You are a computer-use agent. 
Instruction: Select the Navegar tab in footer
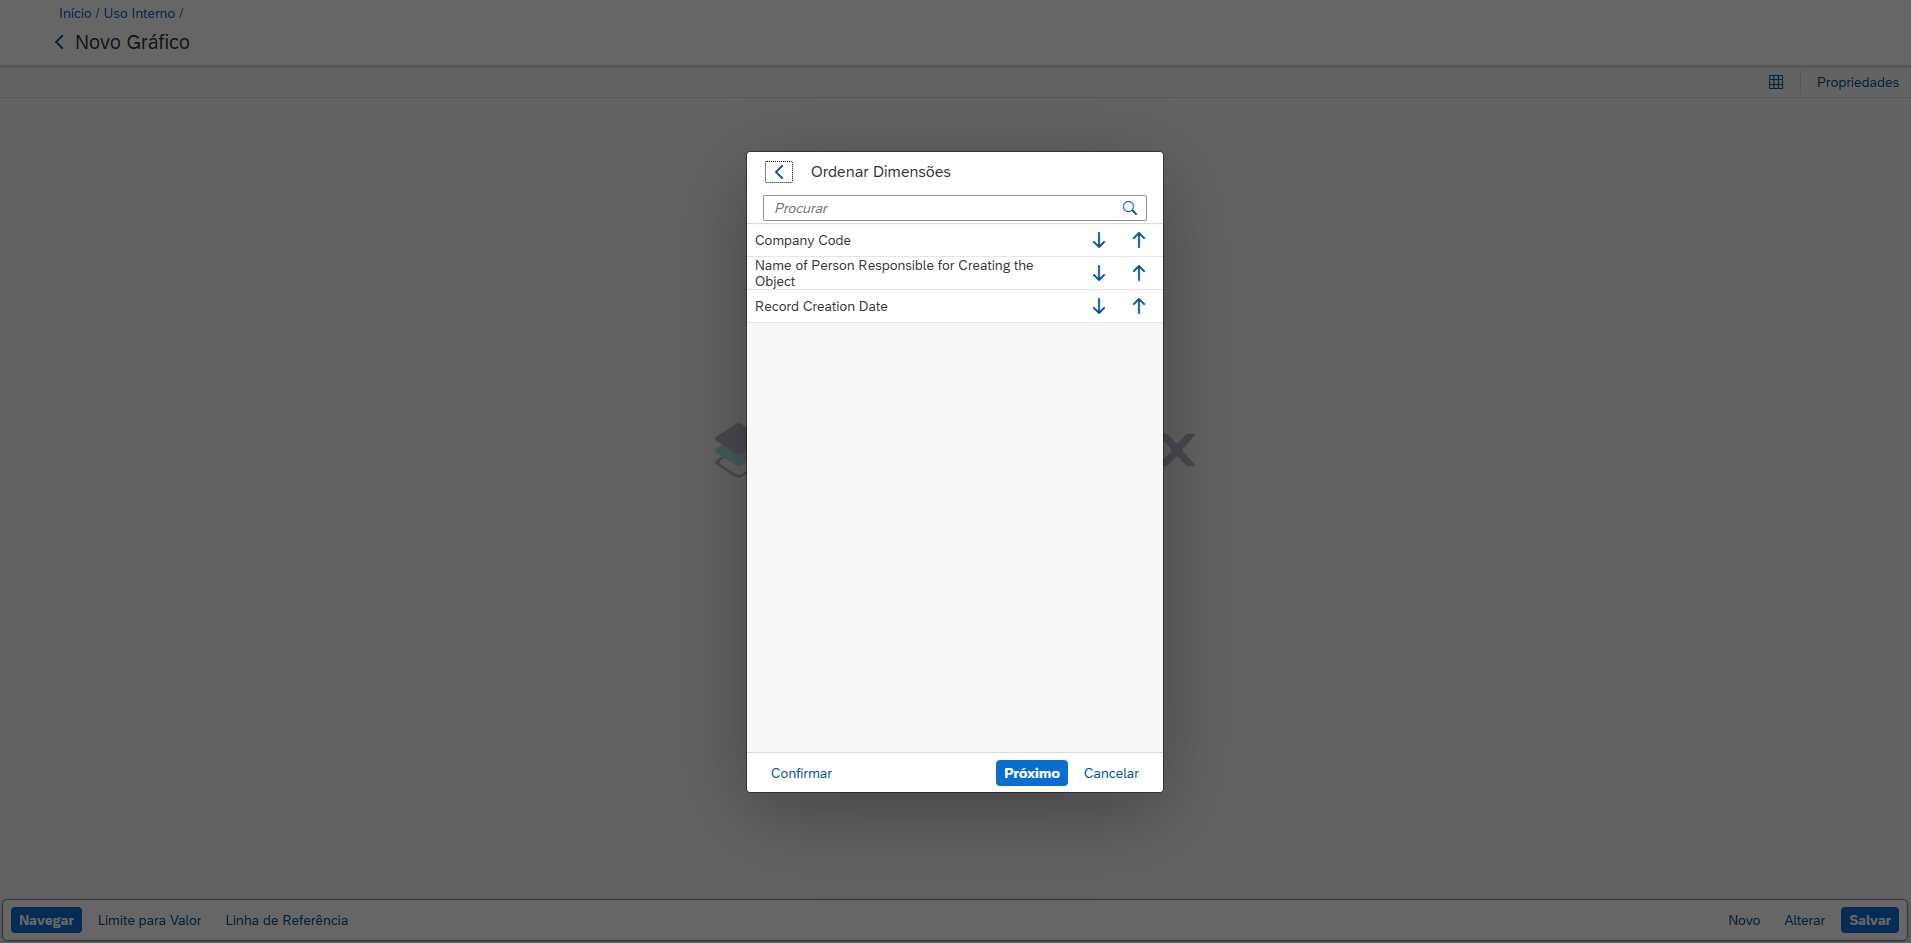pyautogui.click(x=46, y=920)
